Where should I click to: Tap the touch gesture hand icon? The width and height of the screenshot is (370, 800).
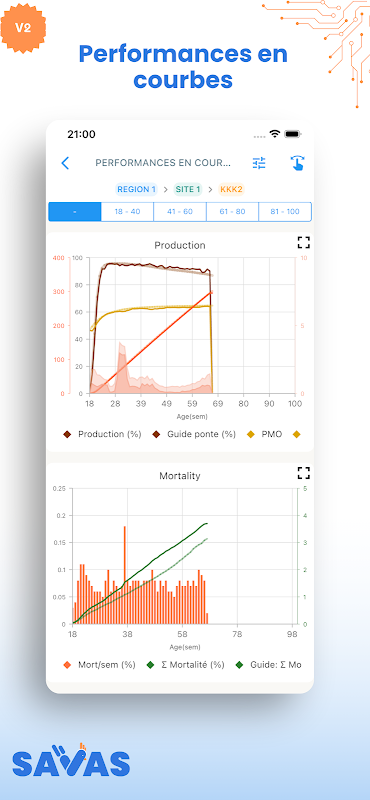point(298,163)
